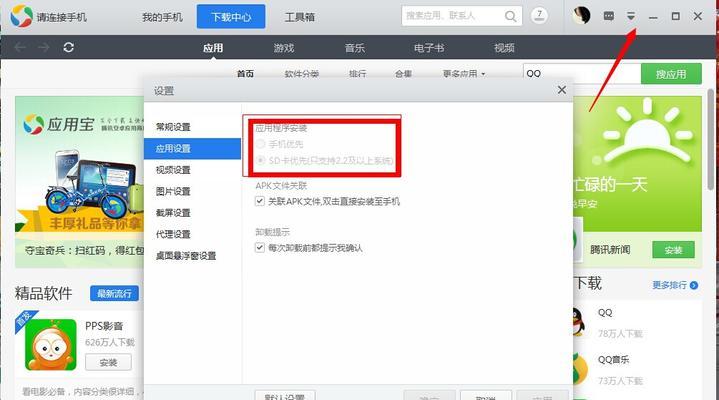This screenshot has height=400, width=719.
Task: Expand 更多应用 dropdown
Action: coord(464,73)
